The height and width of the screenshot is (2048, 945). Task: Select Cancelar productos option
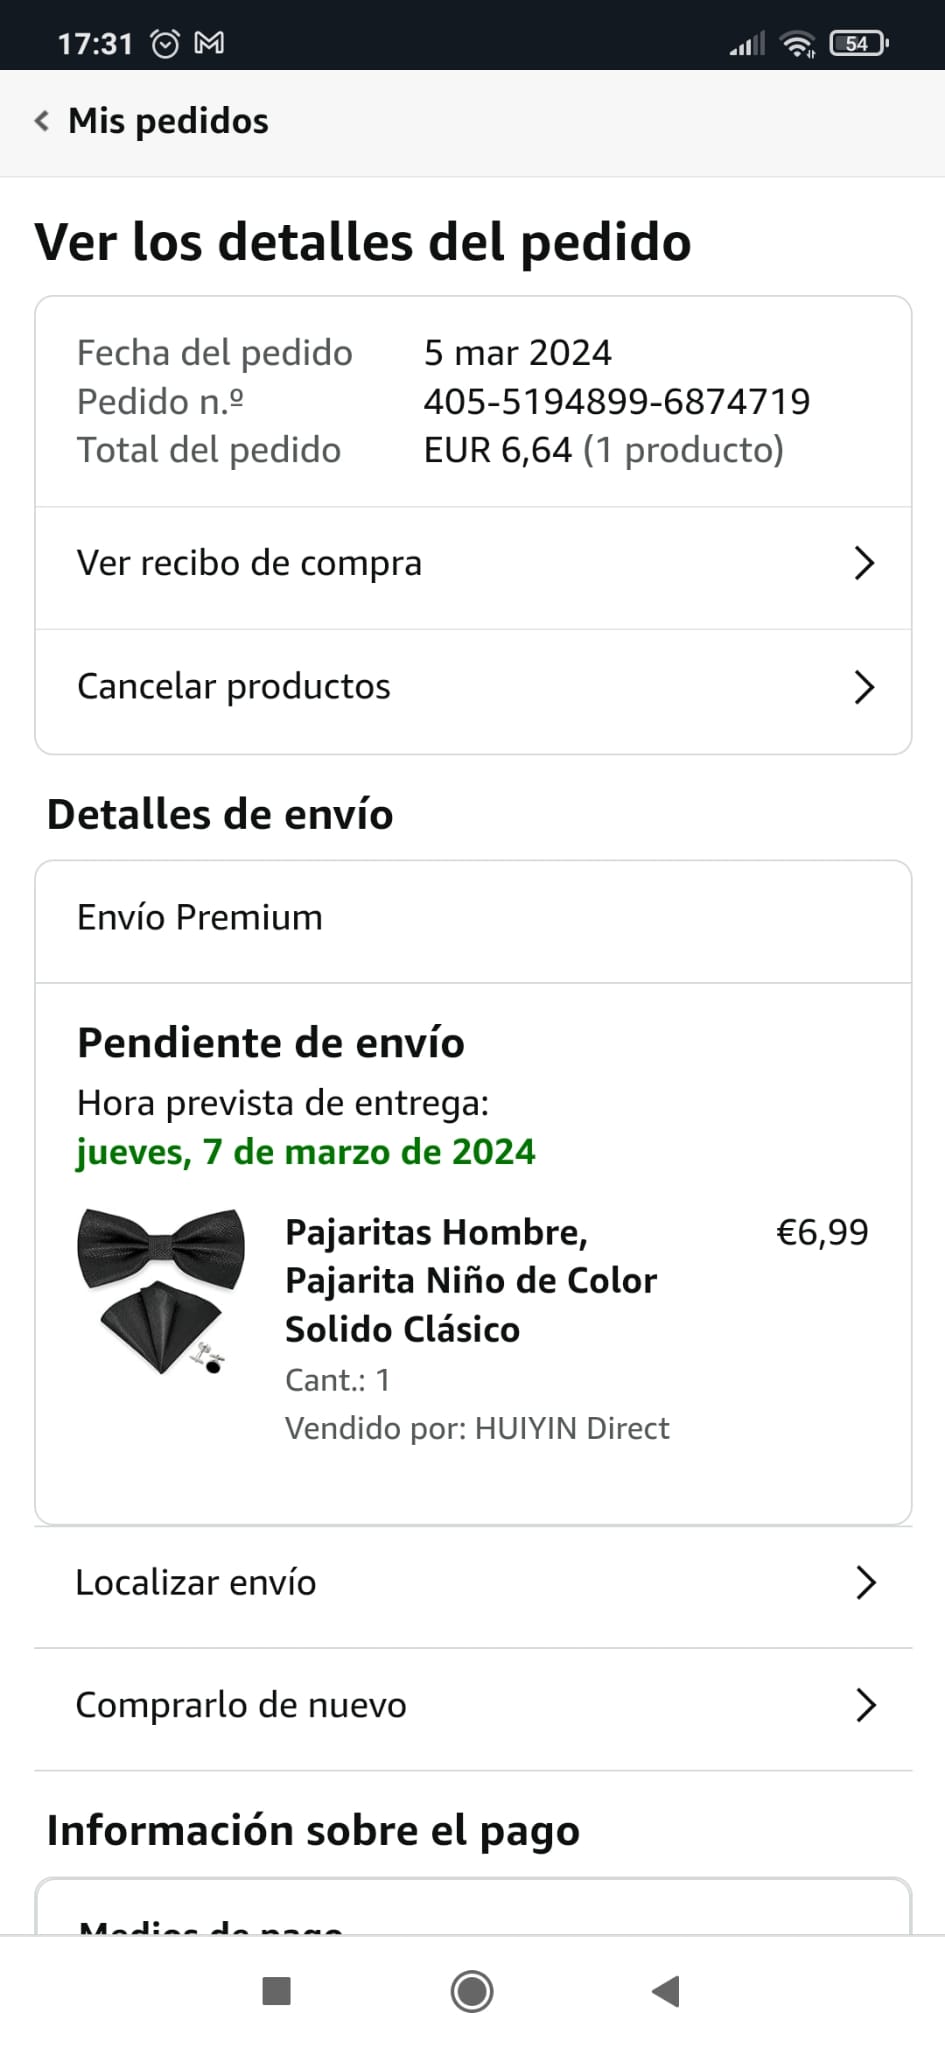click(x=234, y=687)
